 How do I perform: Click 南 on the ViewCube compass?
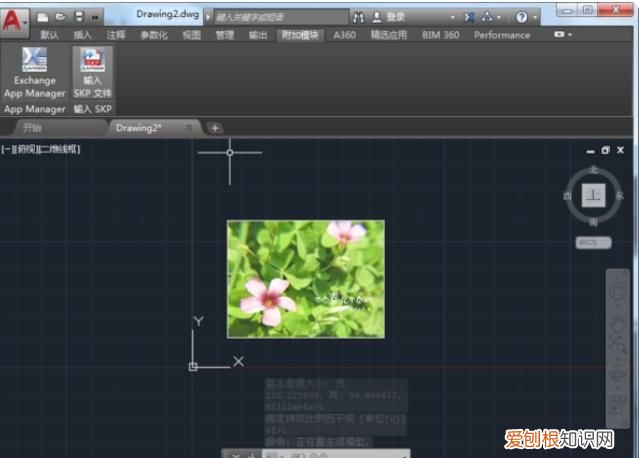pyautogui.click(x=594, y=222)
